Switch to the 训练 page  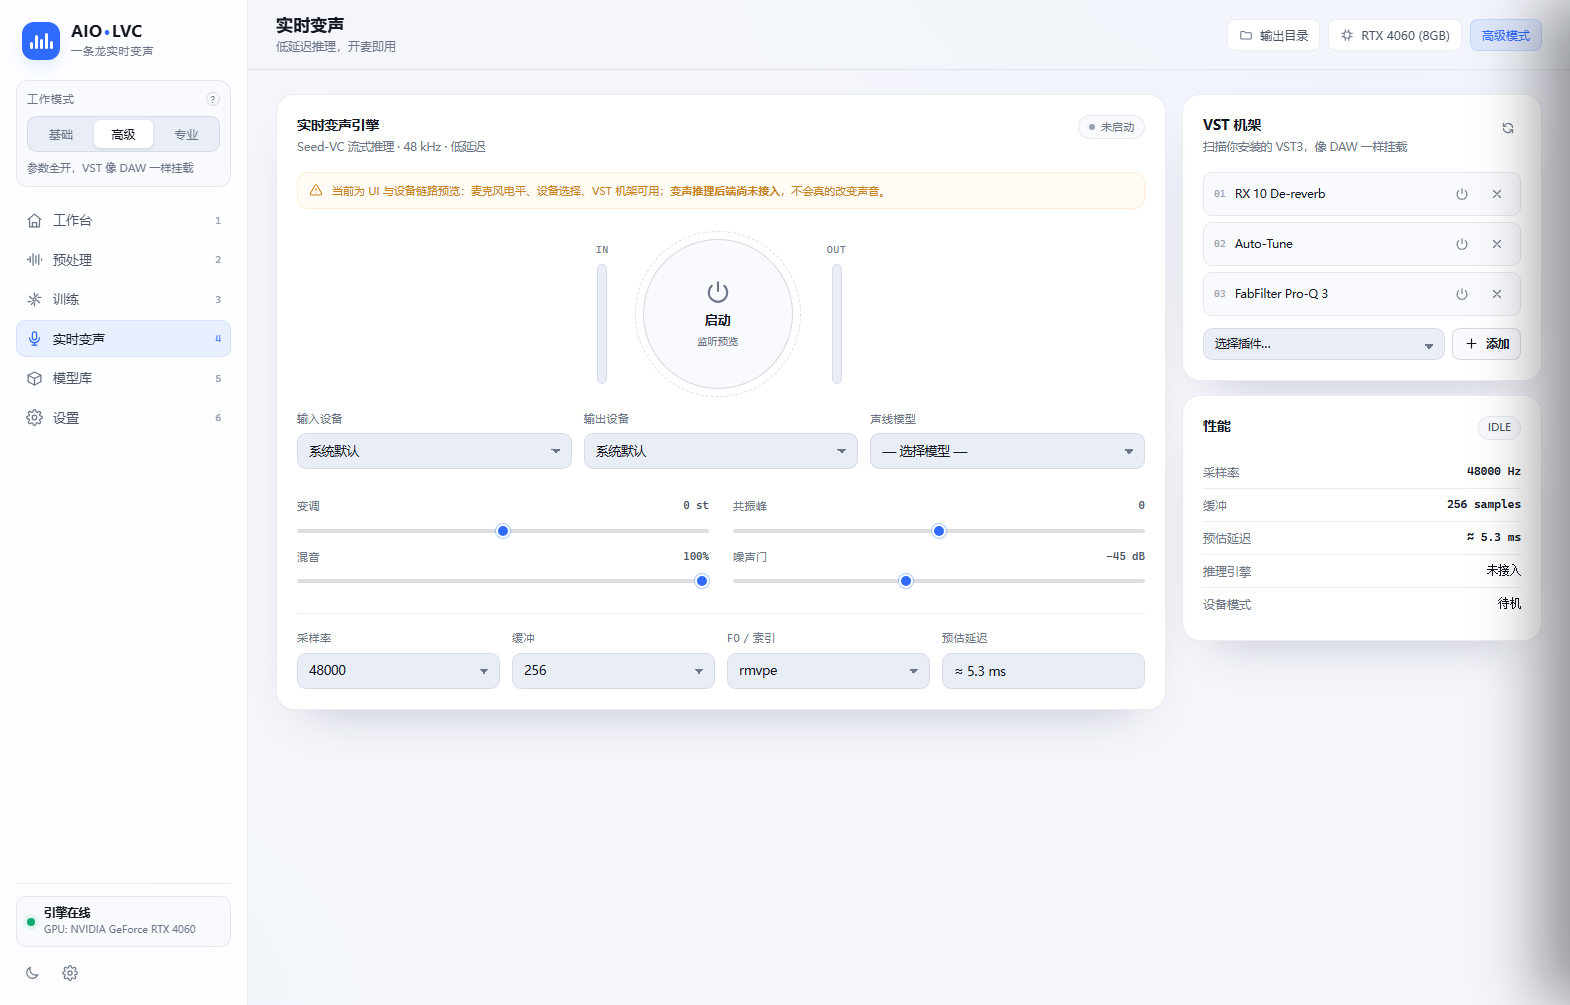[123, 299]
